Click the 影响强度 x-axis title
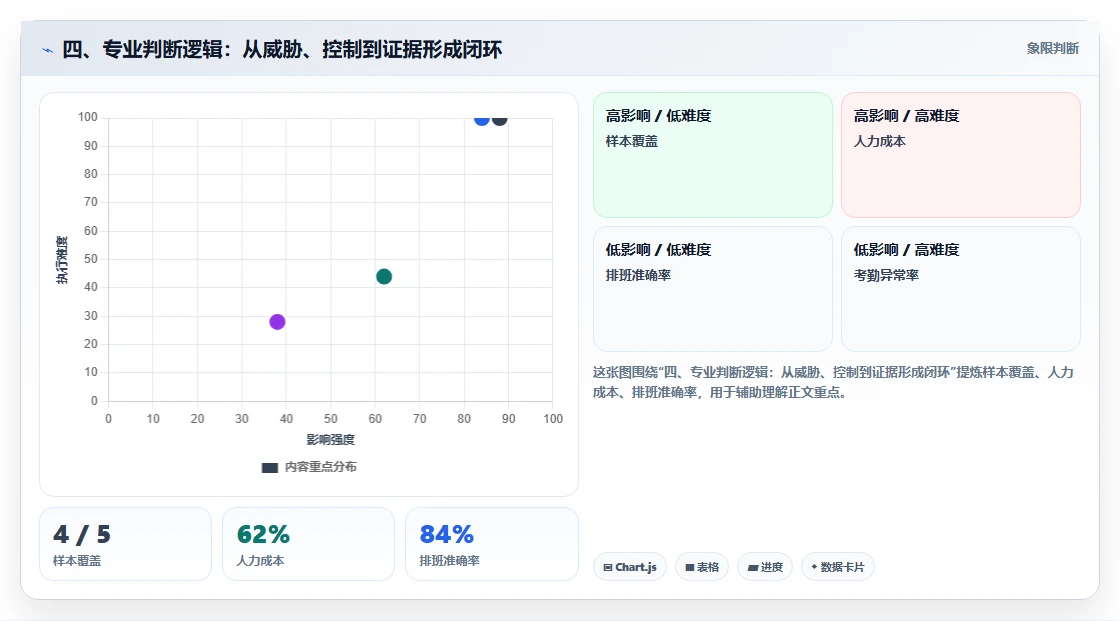 [331, 440]
